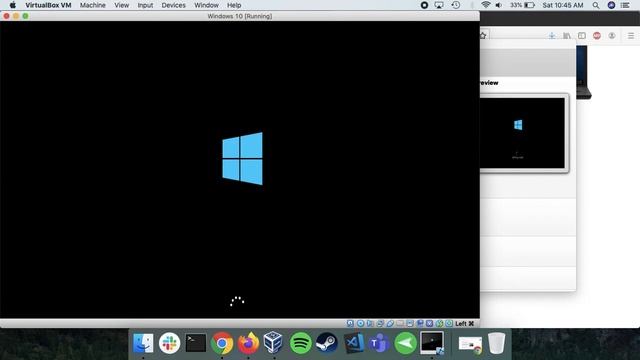This screenshot has height=360, width=640.
Task: Open Microsoft Teams from the dock
Action: 379,343
